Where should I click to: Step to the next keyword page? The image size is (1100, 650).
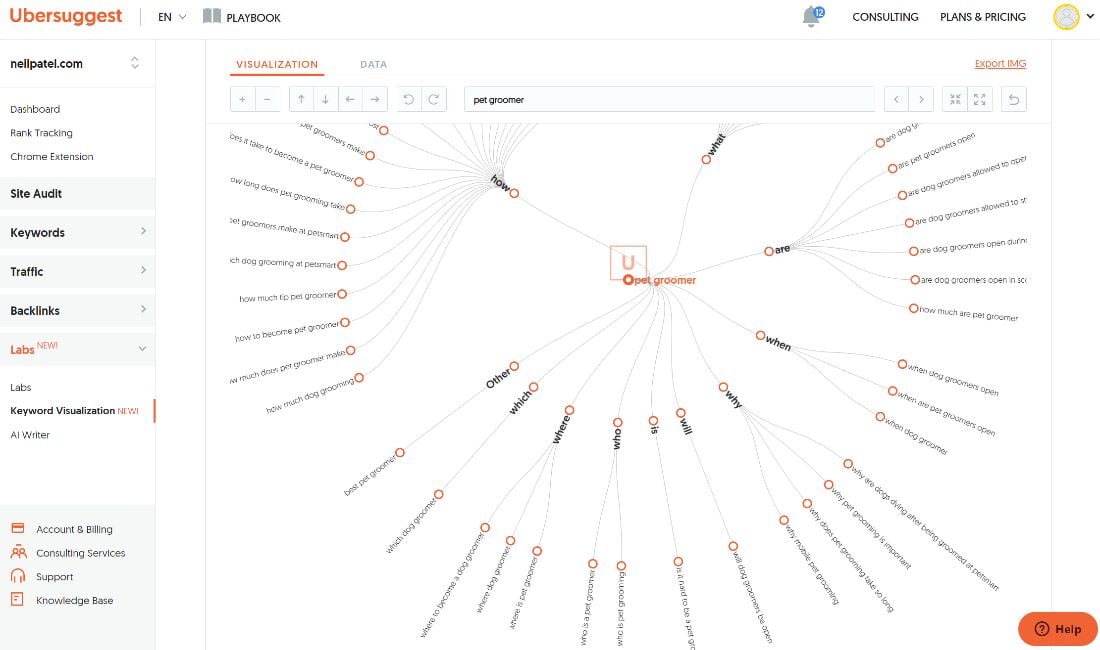pyautogui.click(x=921, y=99)
